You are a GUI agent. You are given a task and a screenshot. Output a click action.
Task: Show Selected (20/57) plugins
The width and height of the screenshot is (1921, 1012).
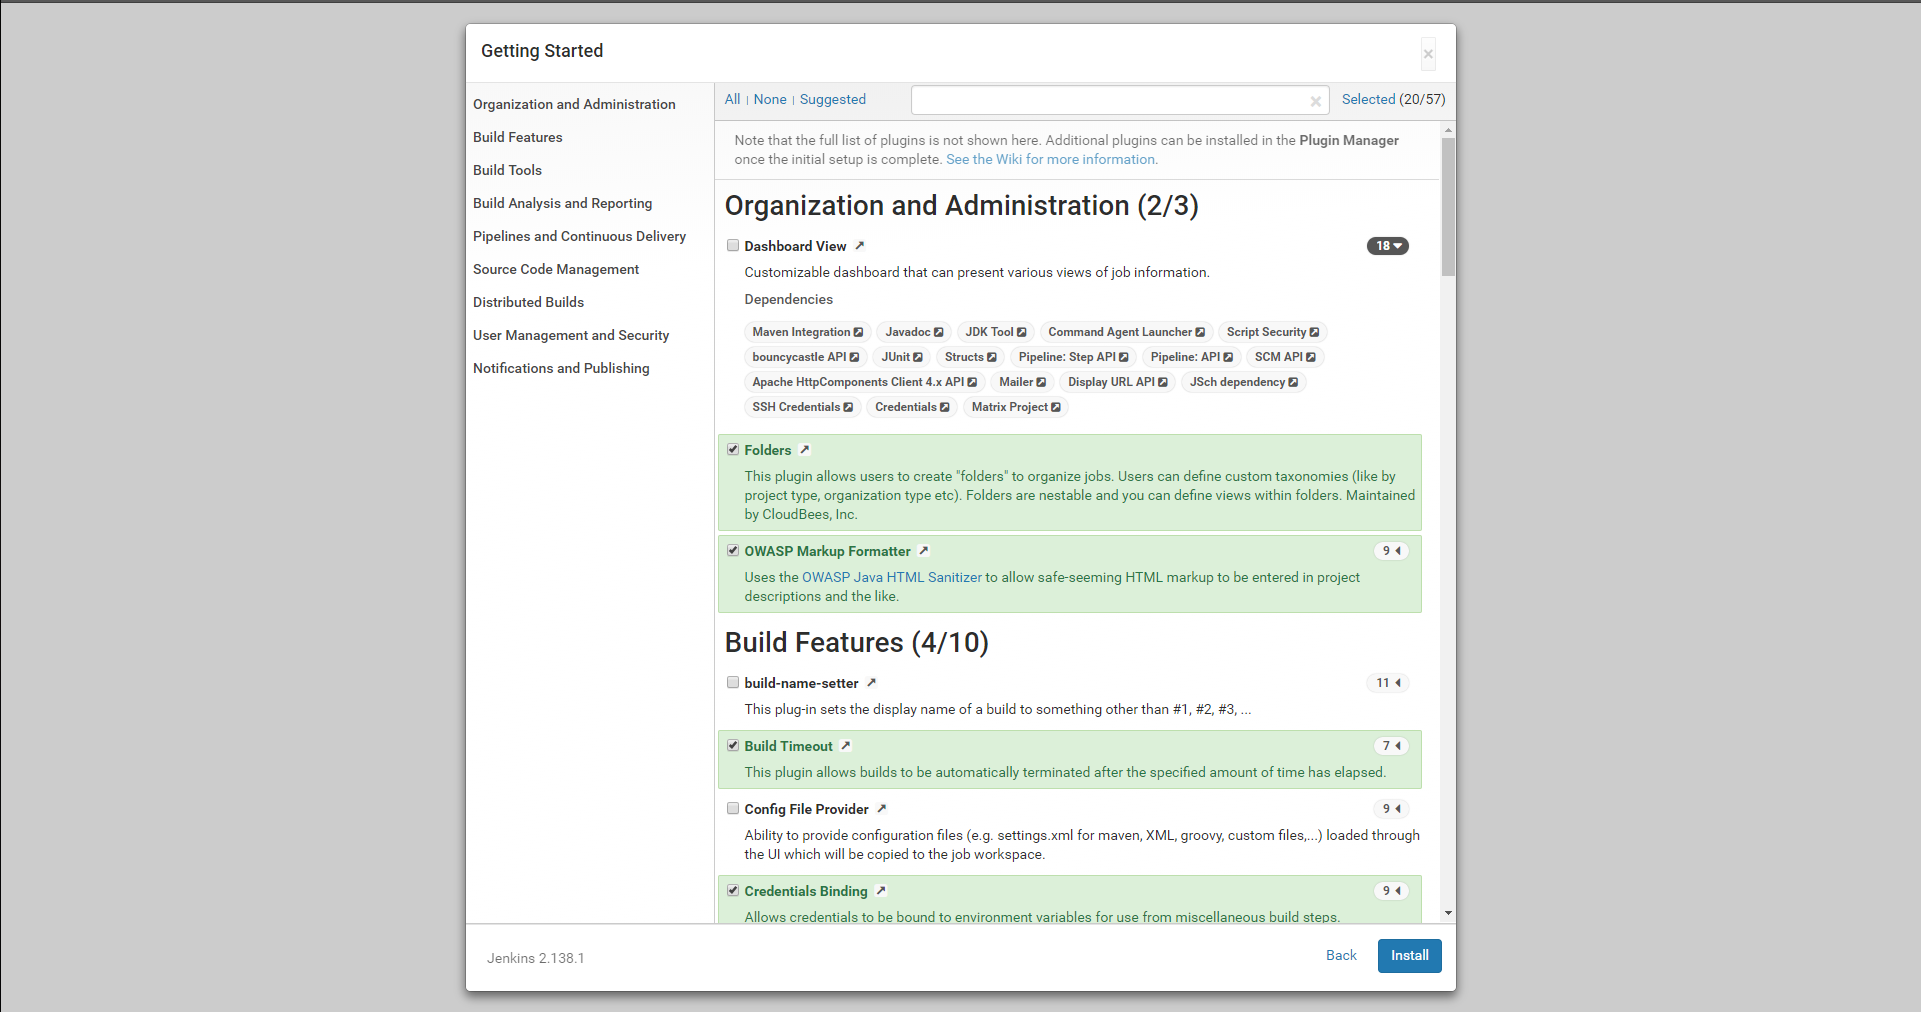pyautogui.click(x=1393, y=99)
